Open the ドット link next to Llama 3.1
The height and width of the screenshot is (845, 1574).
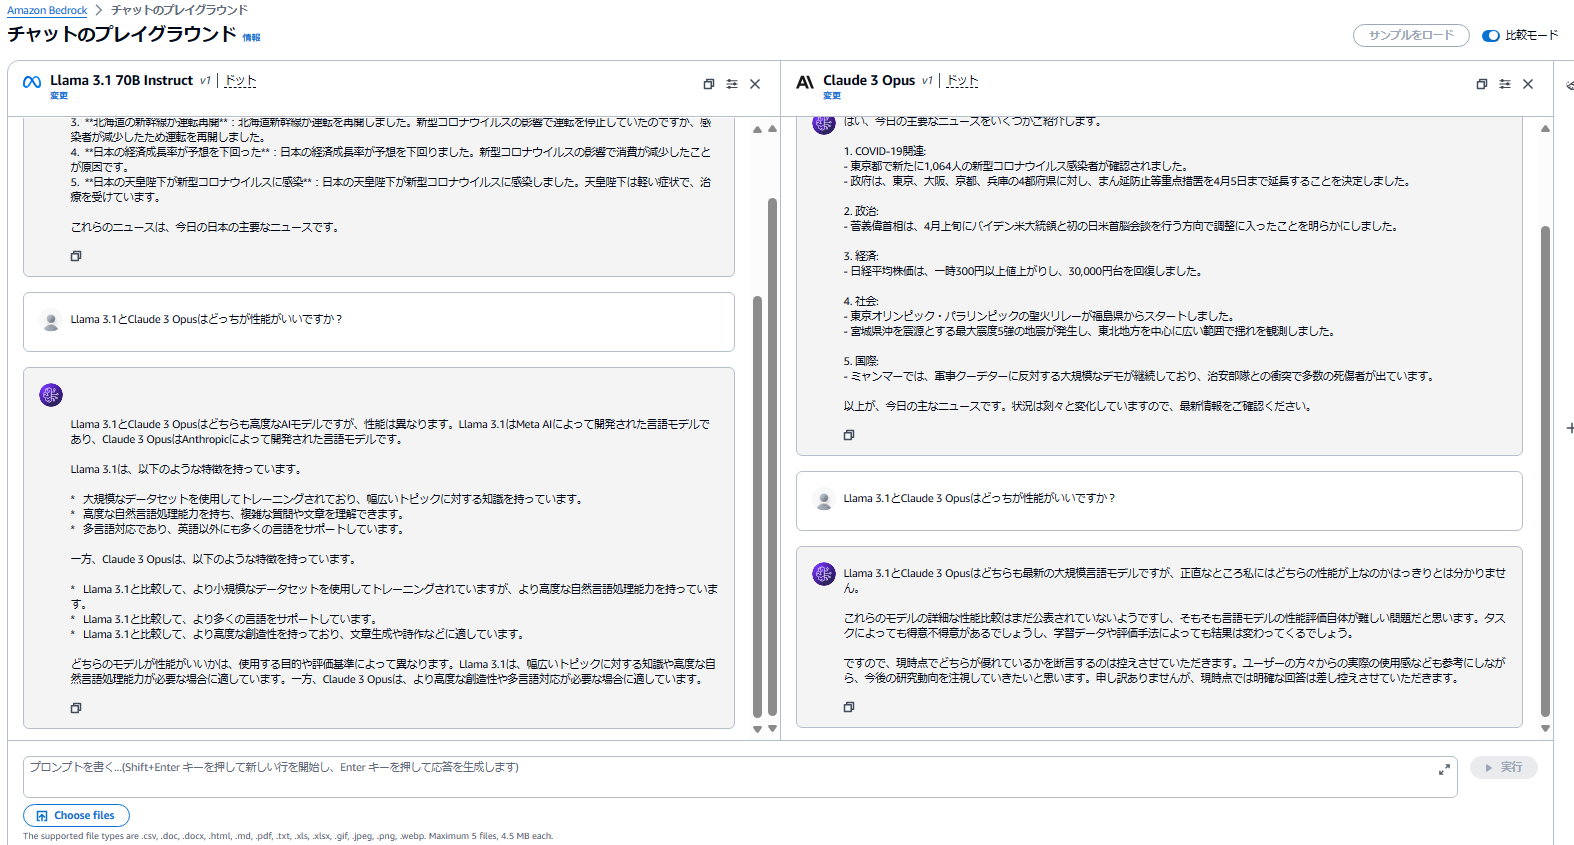pyautogui.click(x=241, y=80)
